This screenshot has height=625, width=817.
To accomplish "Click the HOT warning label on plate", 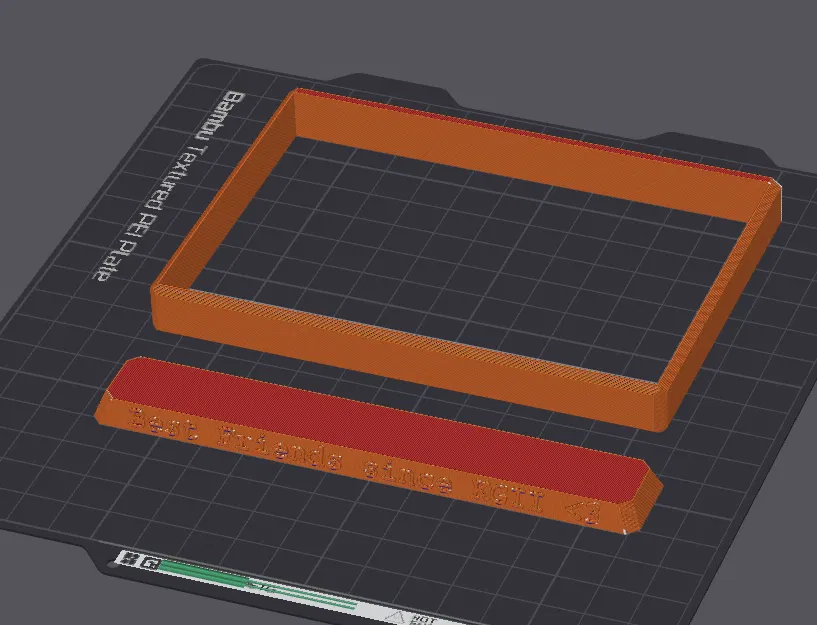I will pos(424,619).
